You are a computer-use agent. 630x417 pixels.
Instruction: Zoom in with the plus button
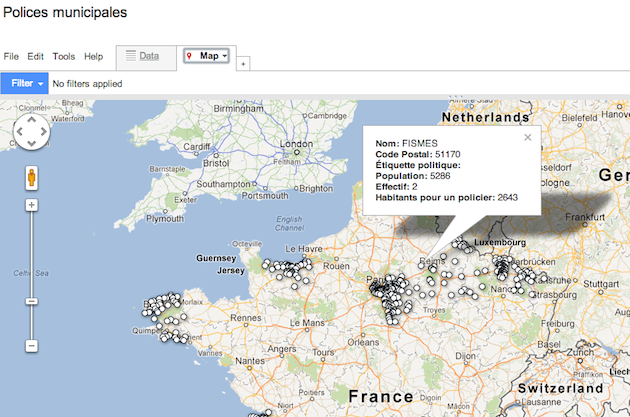[31, 205]
